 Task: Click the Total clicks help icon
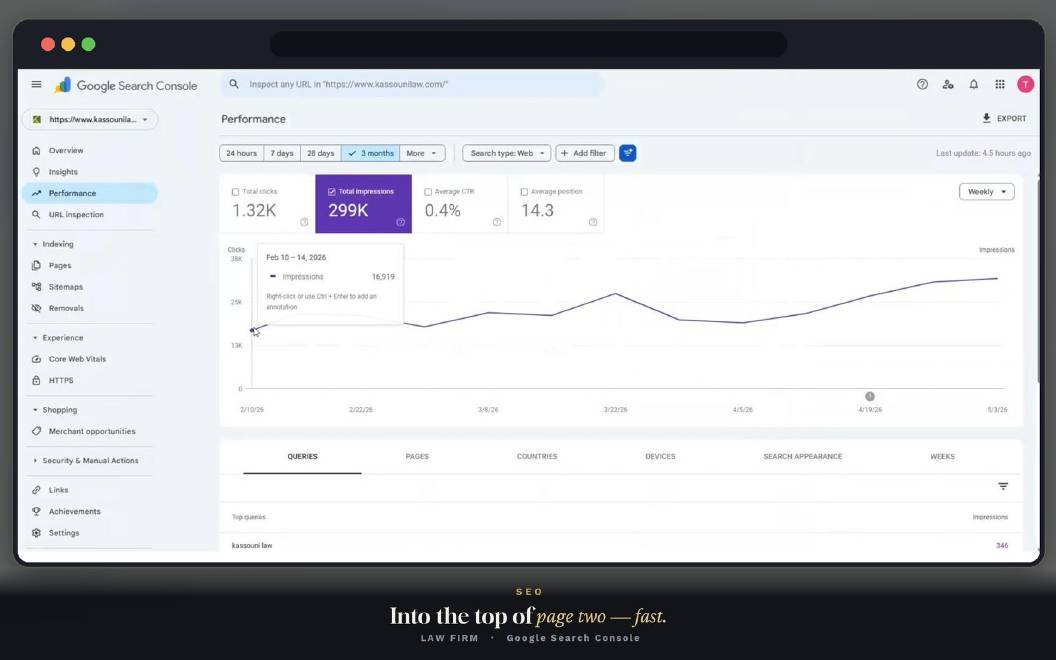(304, 222)
